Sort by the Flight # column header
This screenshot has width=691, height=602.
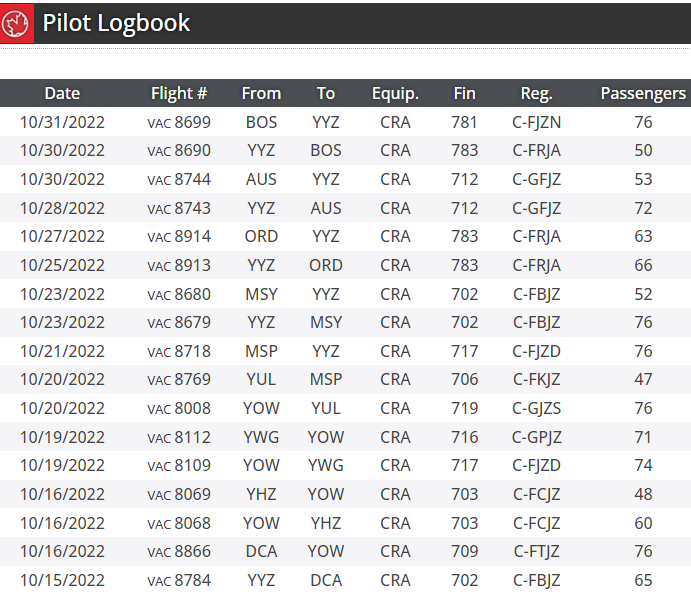tap(179, 94)
